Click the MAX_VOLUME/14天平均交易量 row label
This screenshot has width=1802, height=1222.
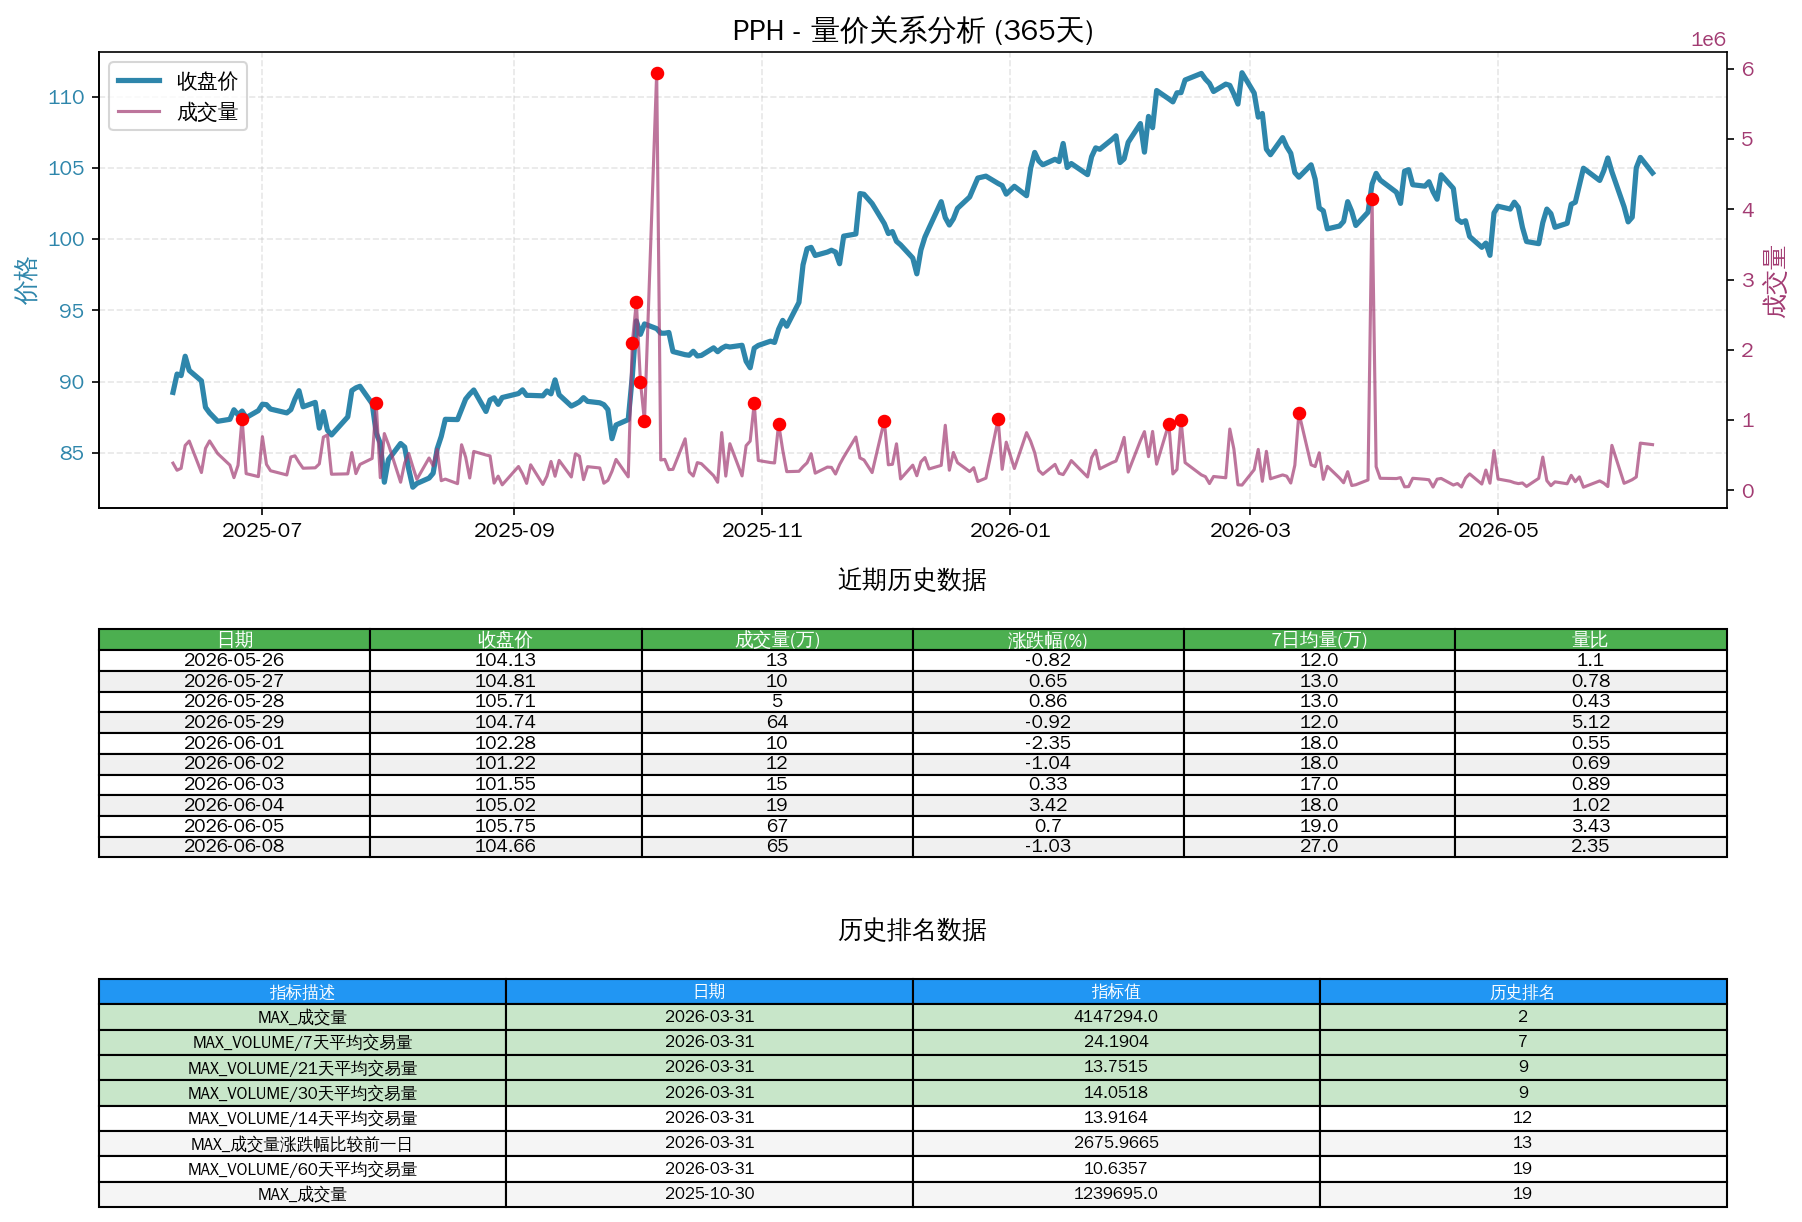[302, 1118]
